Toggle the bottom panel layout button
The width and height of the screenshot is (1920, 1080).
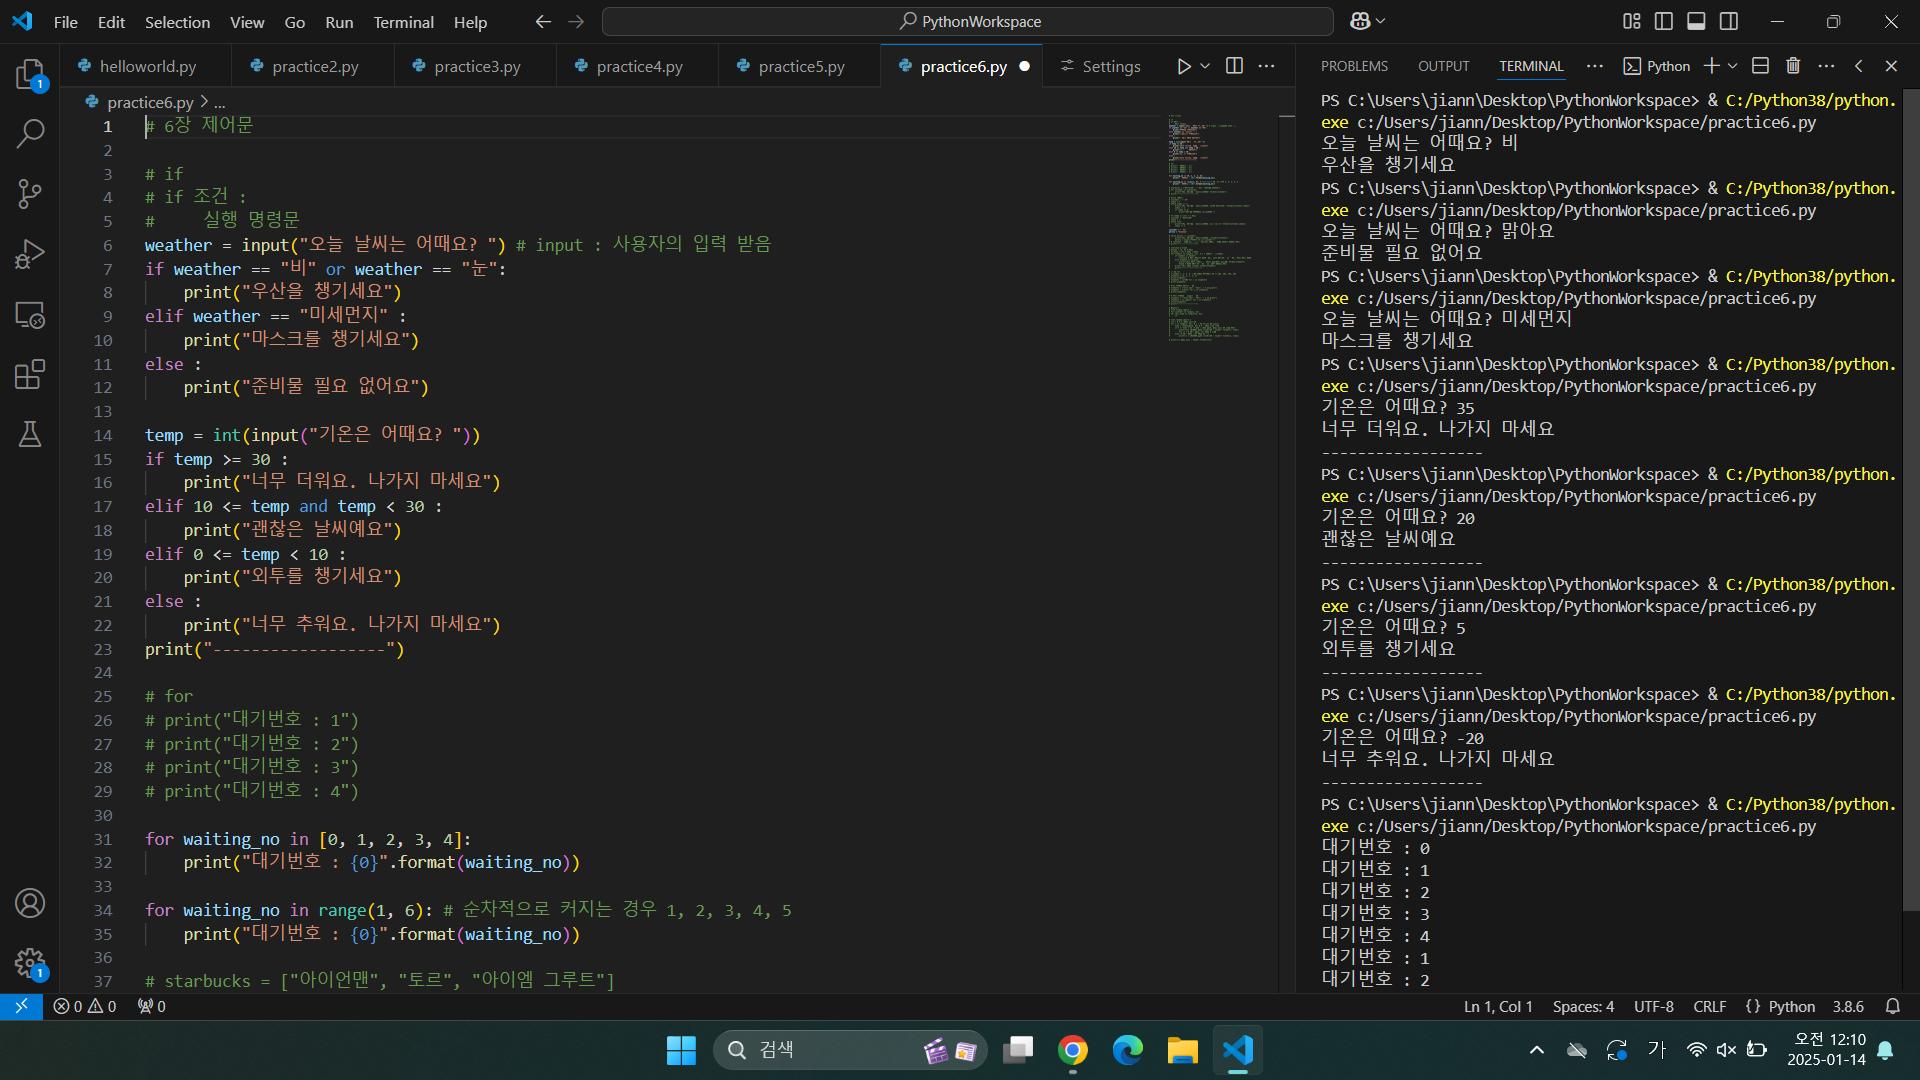point(1696,21)
